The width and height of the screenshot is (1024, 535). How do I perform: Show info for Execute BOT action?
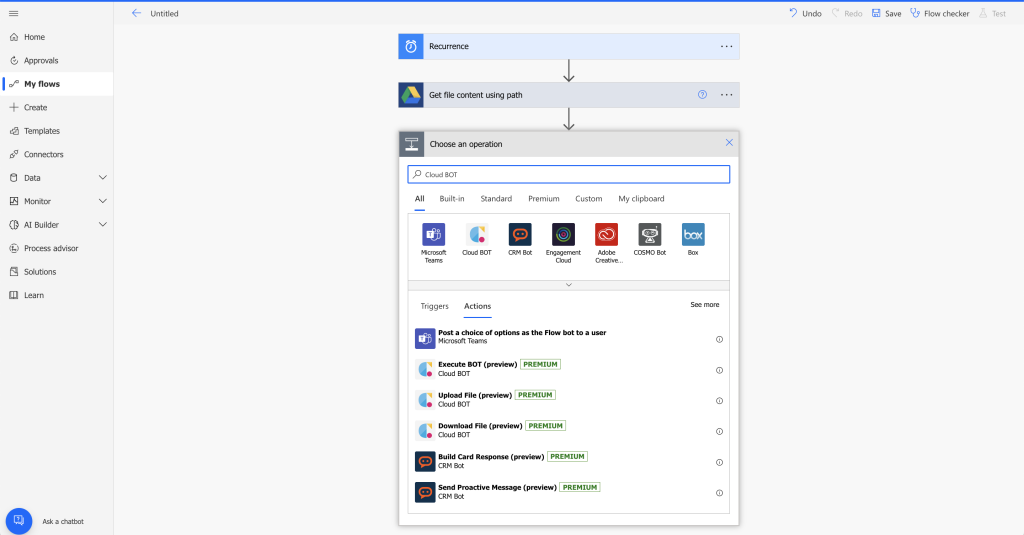point(719,370)
